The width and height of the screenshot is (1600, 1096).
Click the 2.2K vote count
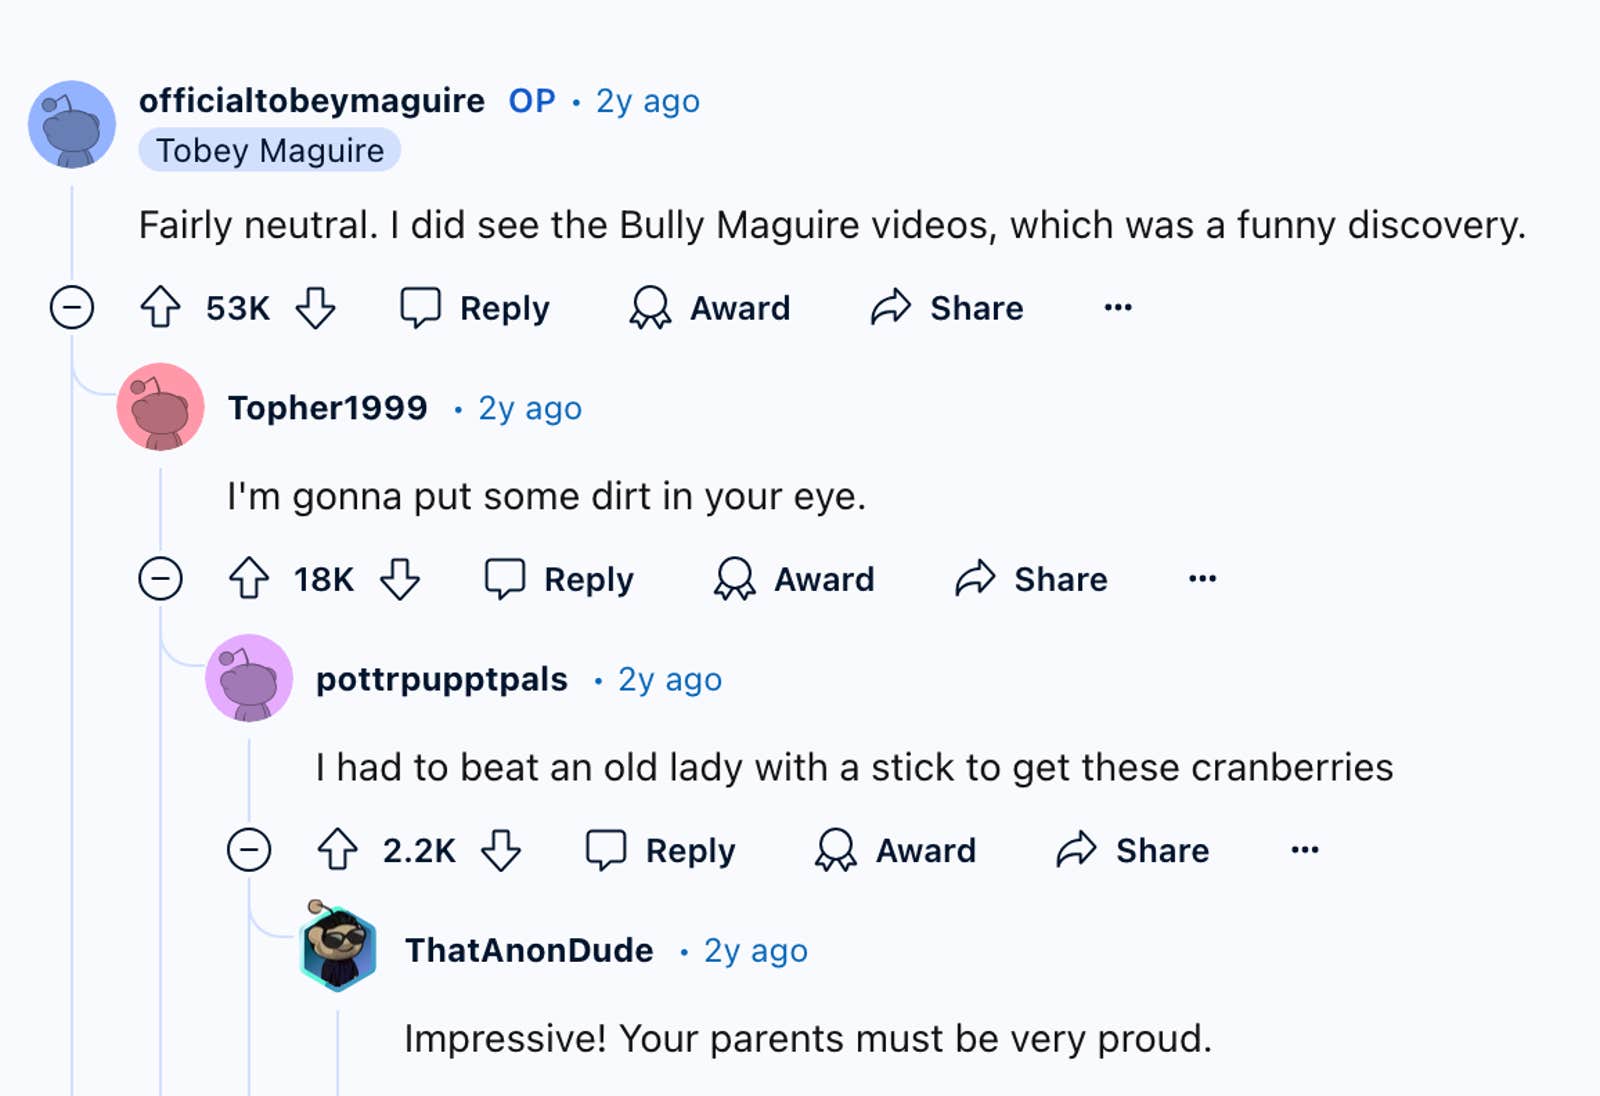tap(418, 850)
